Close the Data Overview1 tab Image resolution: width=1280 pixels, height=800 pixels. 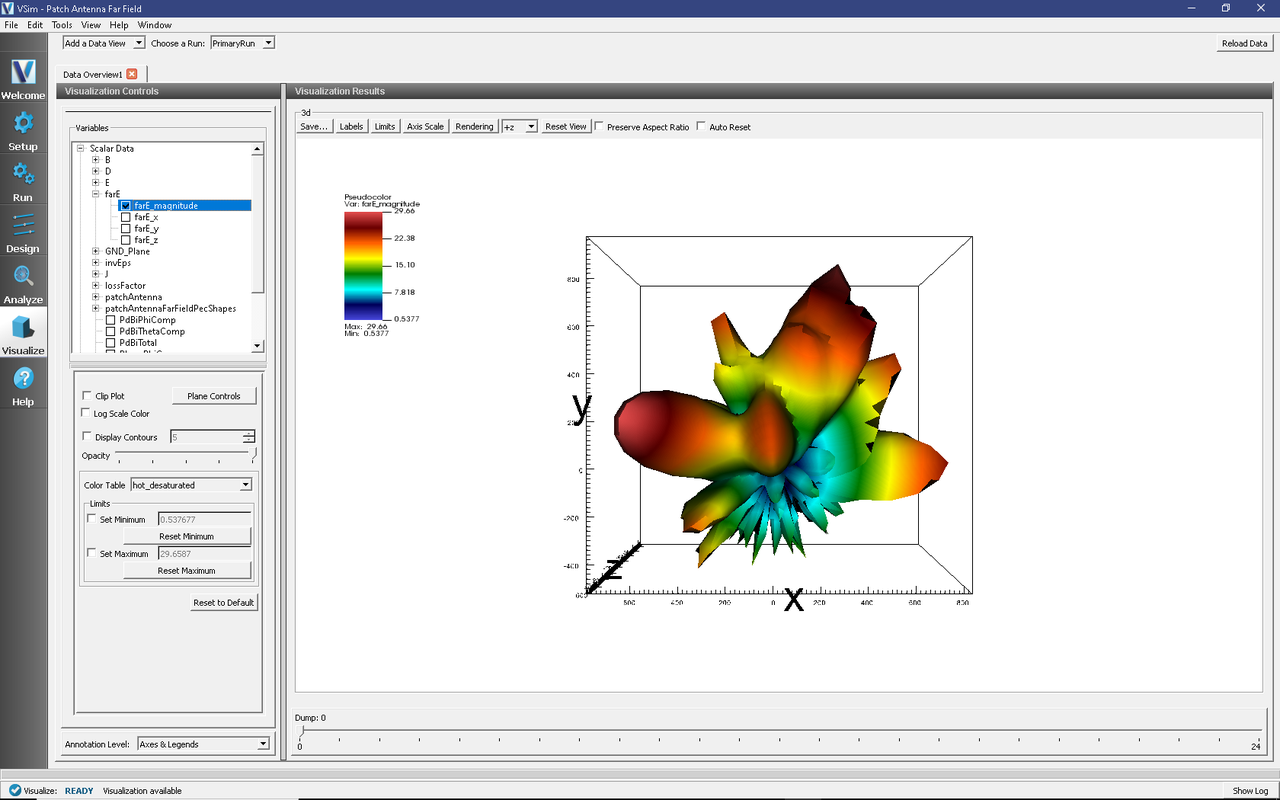point(132,74)
